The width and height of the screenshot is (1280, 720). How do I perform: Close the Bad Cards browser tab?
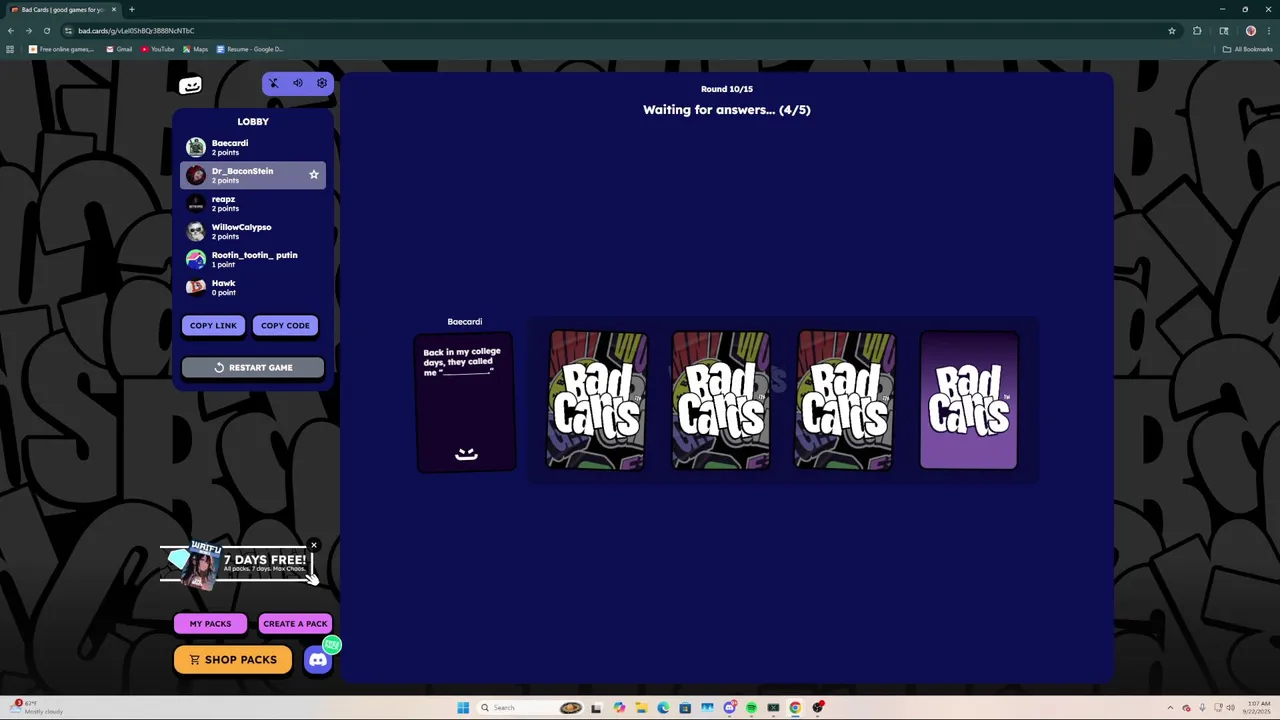[x=114, y=9]
